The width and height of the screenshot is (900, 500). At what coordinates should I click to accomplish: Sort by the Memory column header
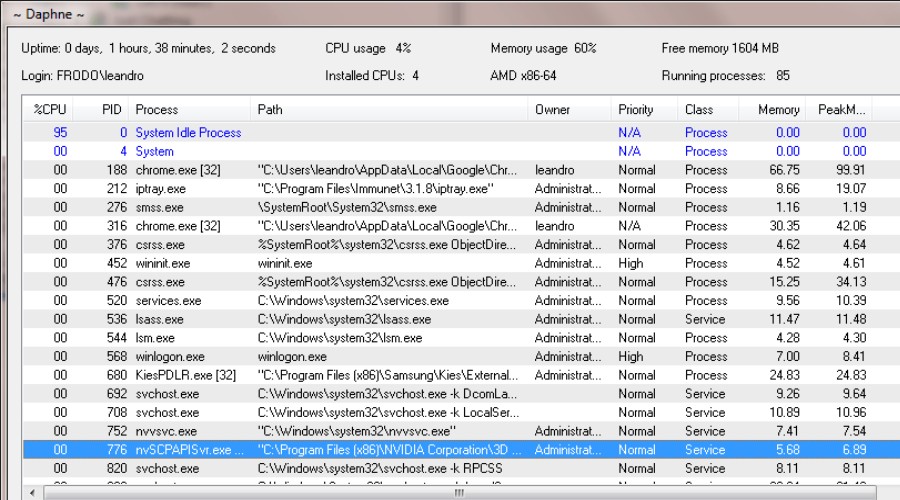[x=771, y=109]
